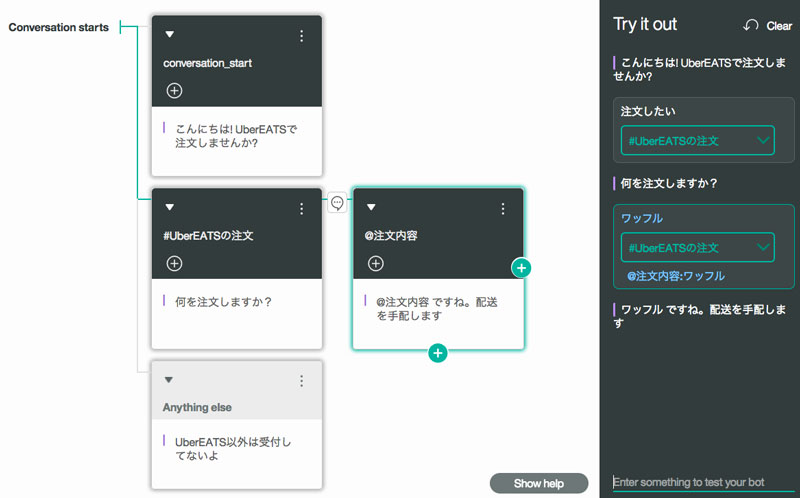The image size is (800, 498).
Task: Click bot reply ワッフル ですね。配送を手配します
Action: [x=699, y=316]
